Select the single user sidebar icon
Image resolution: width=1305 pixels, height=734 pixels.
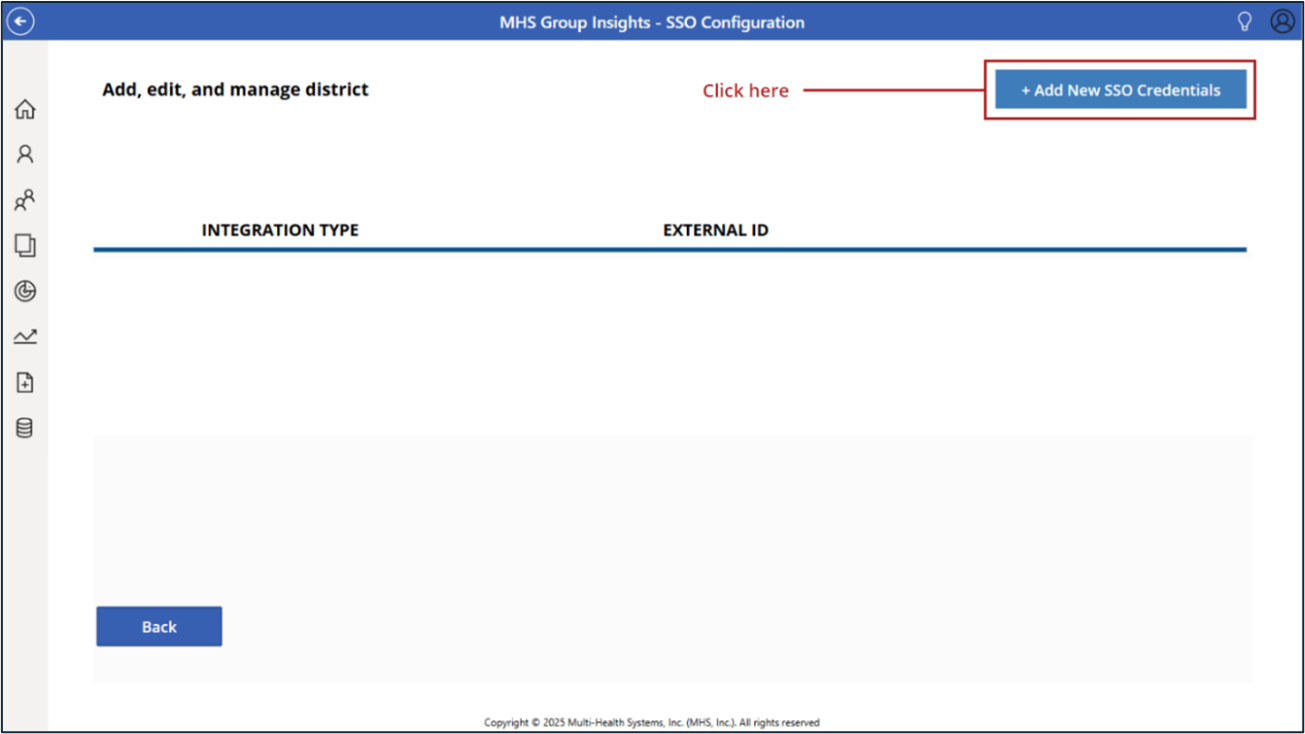[x=25, y=154]
